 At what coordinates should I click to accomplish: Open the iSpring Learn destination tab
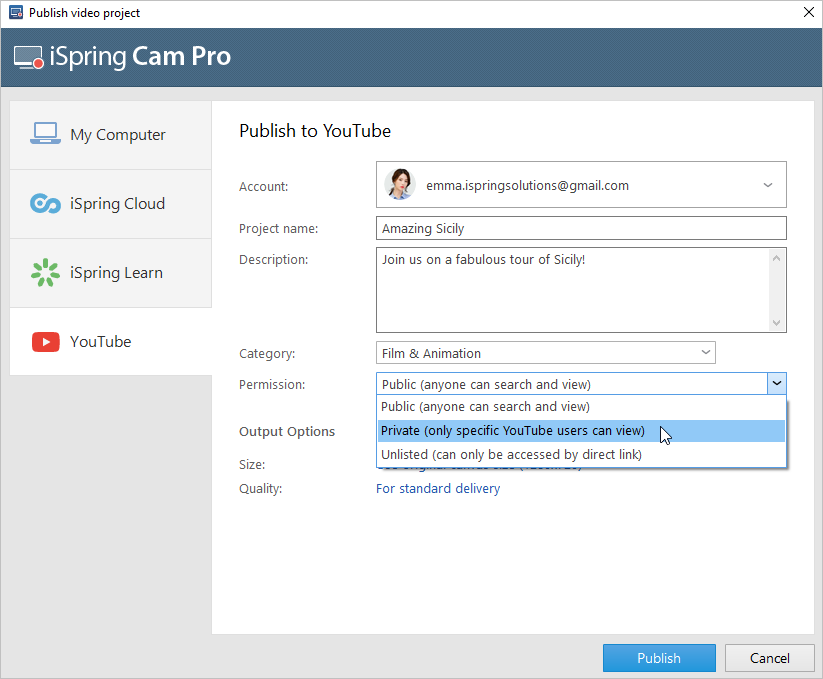[x=111, y=273]
